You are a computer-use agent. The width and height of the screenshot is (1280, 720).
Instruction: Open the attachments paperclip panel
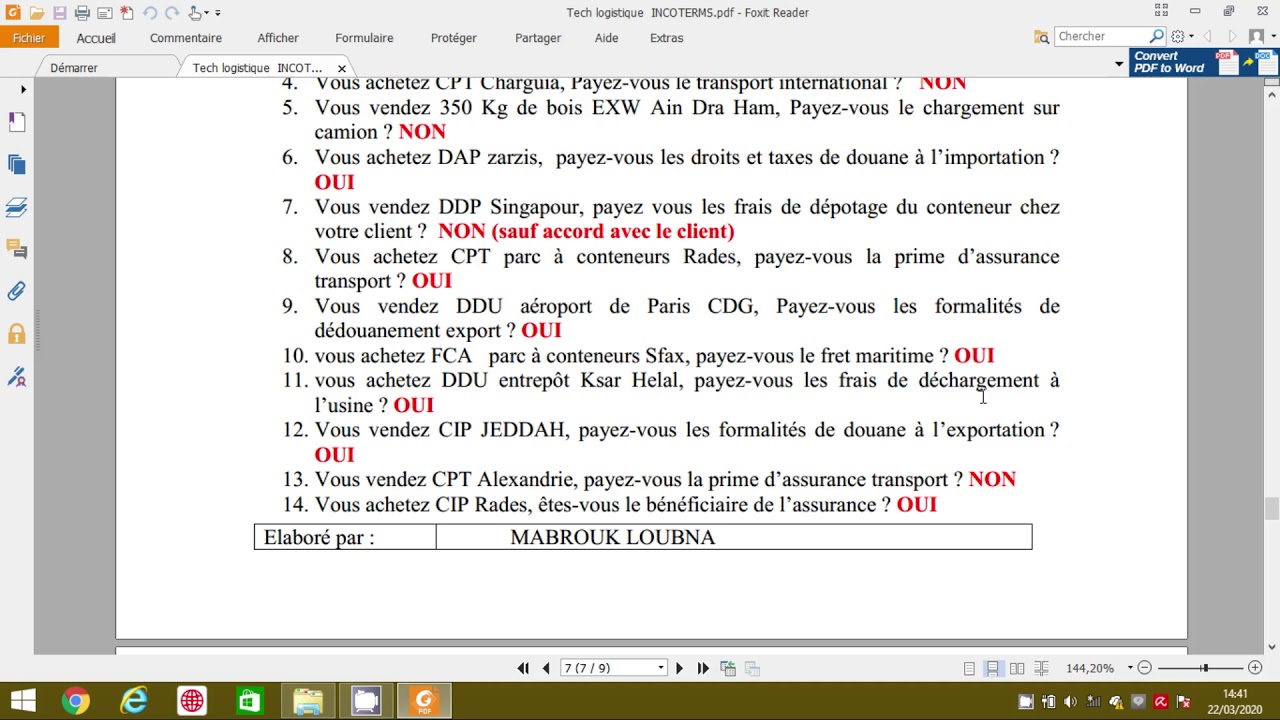click(x=17, y=292)
